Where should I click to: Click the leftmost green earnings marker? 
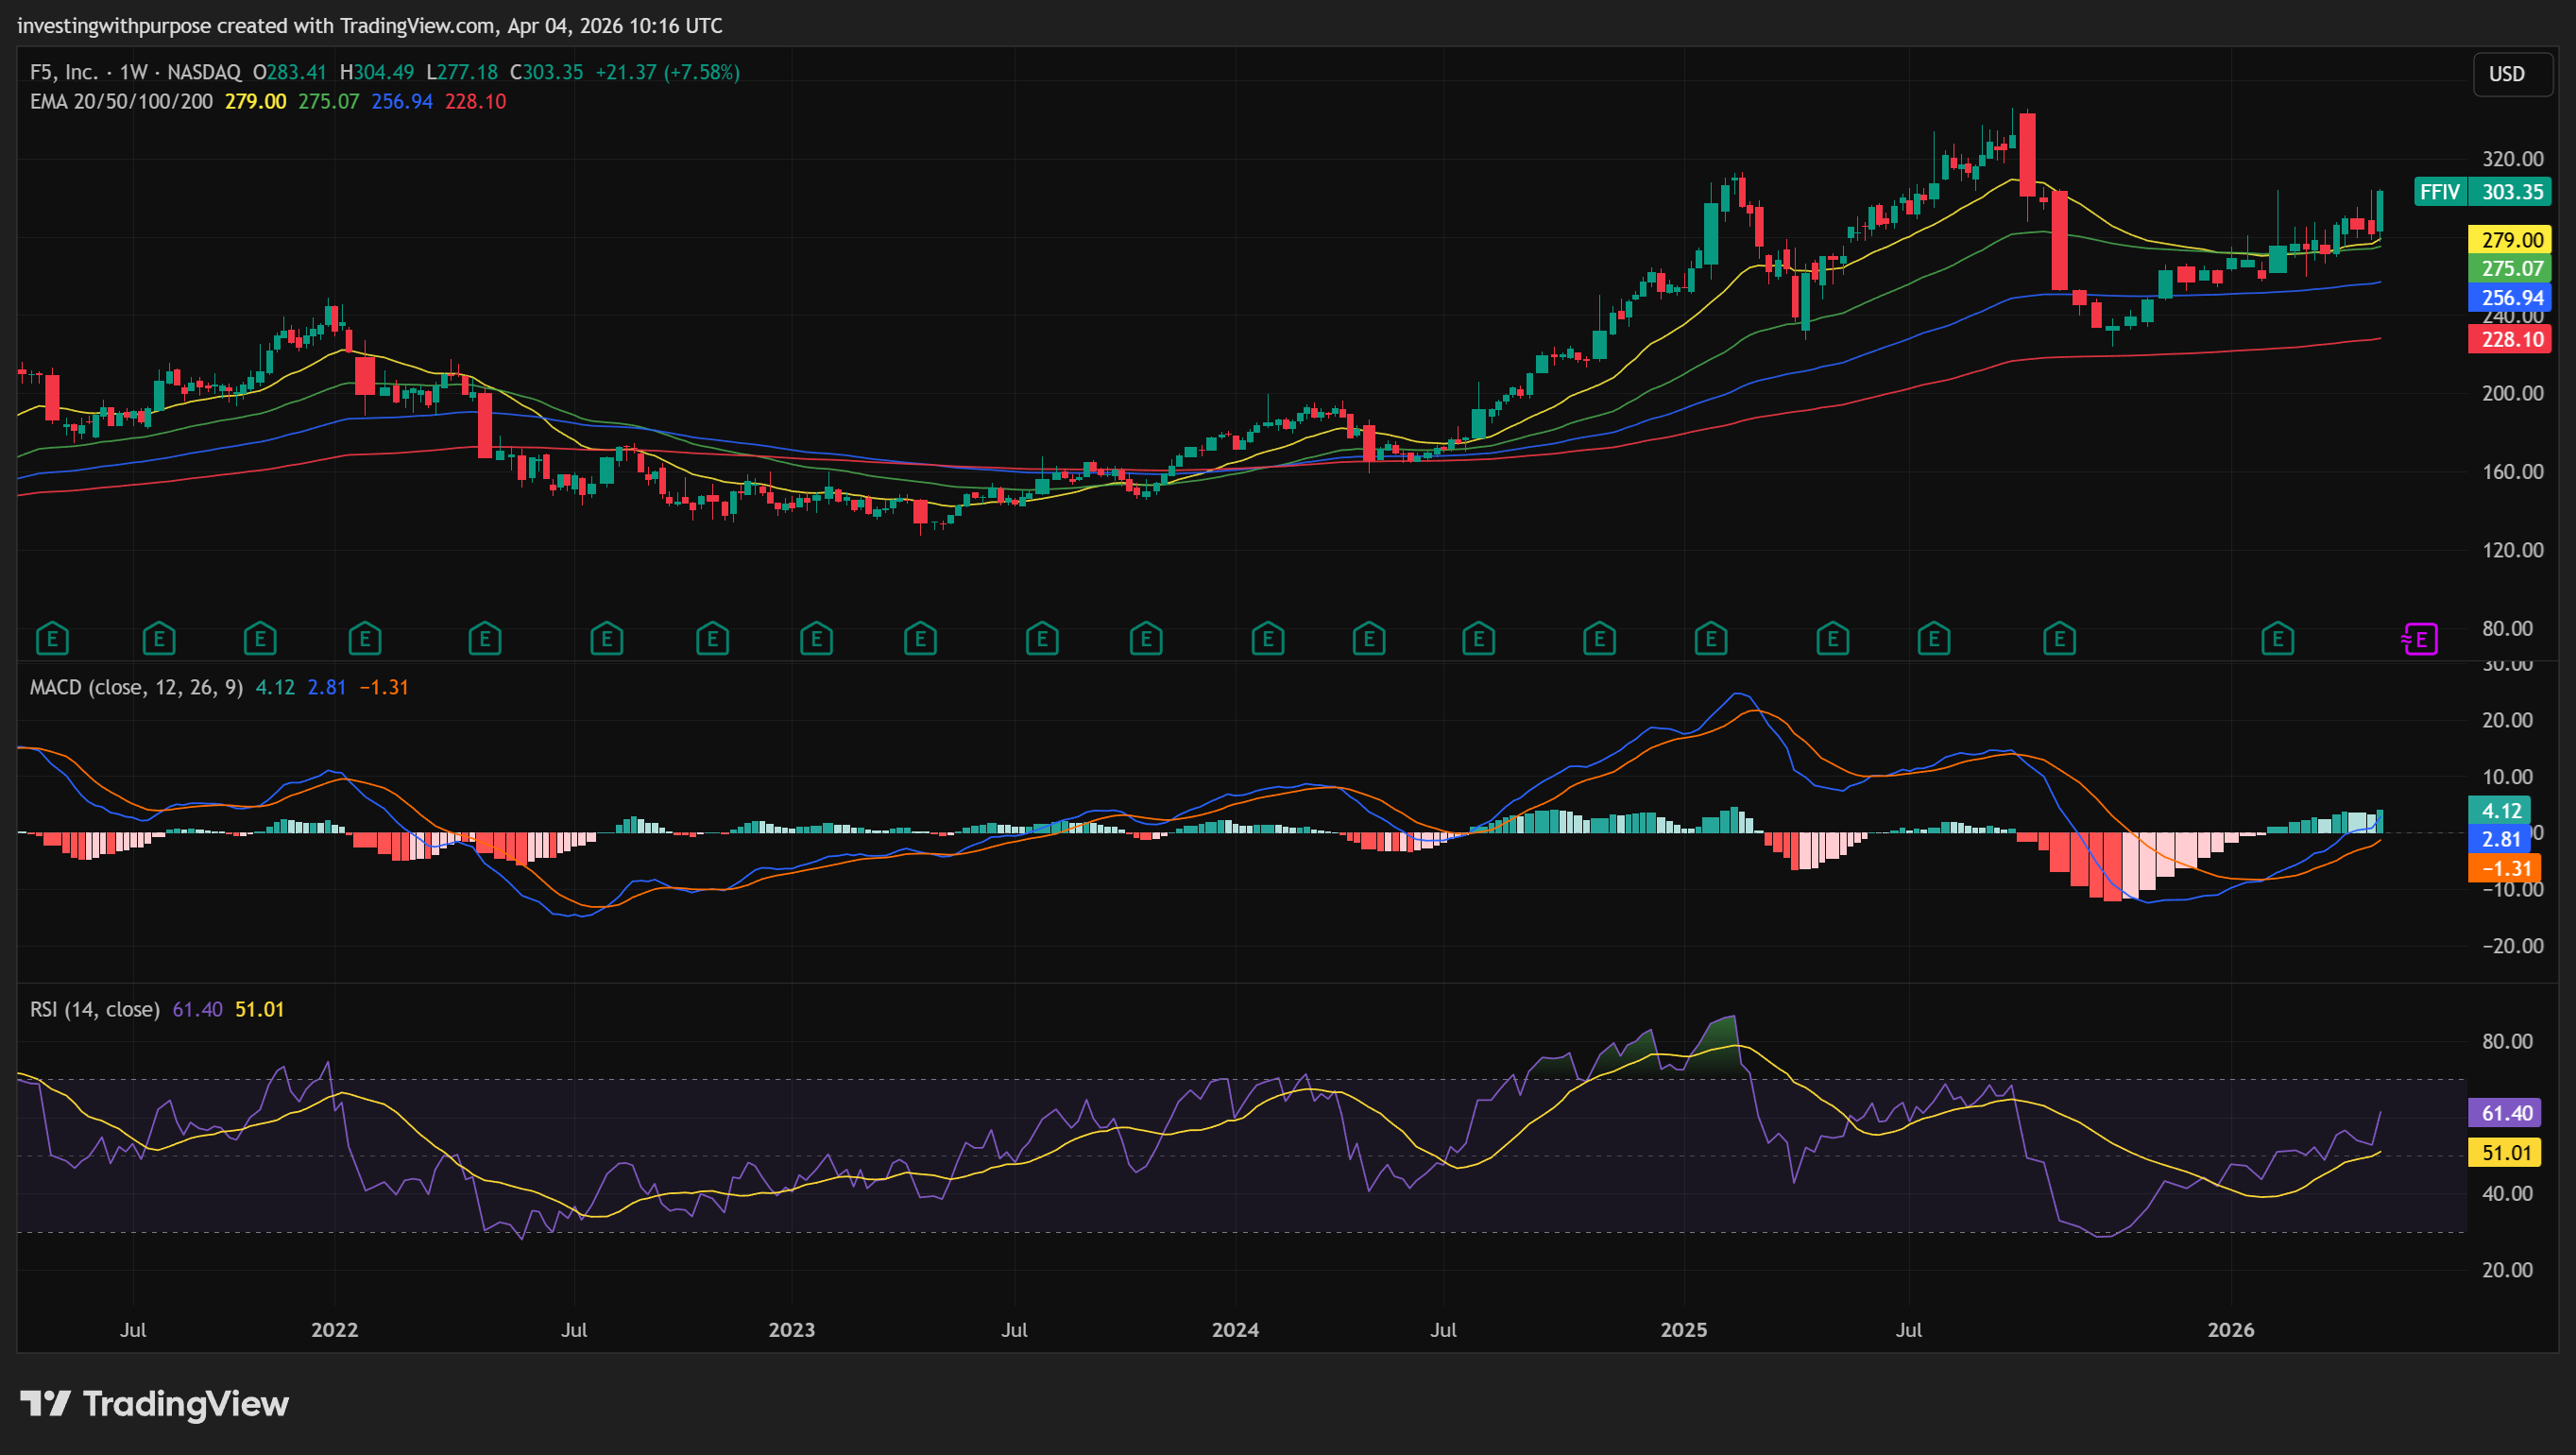[52, 638]
